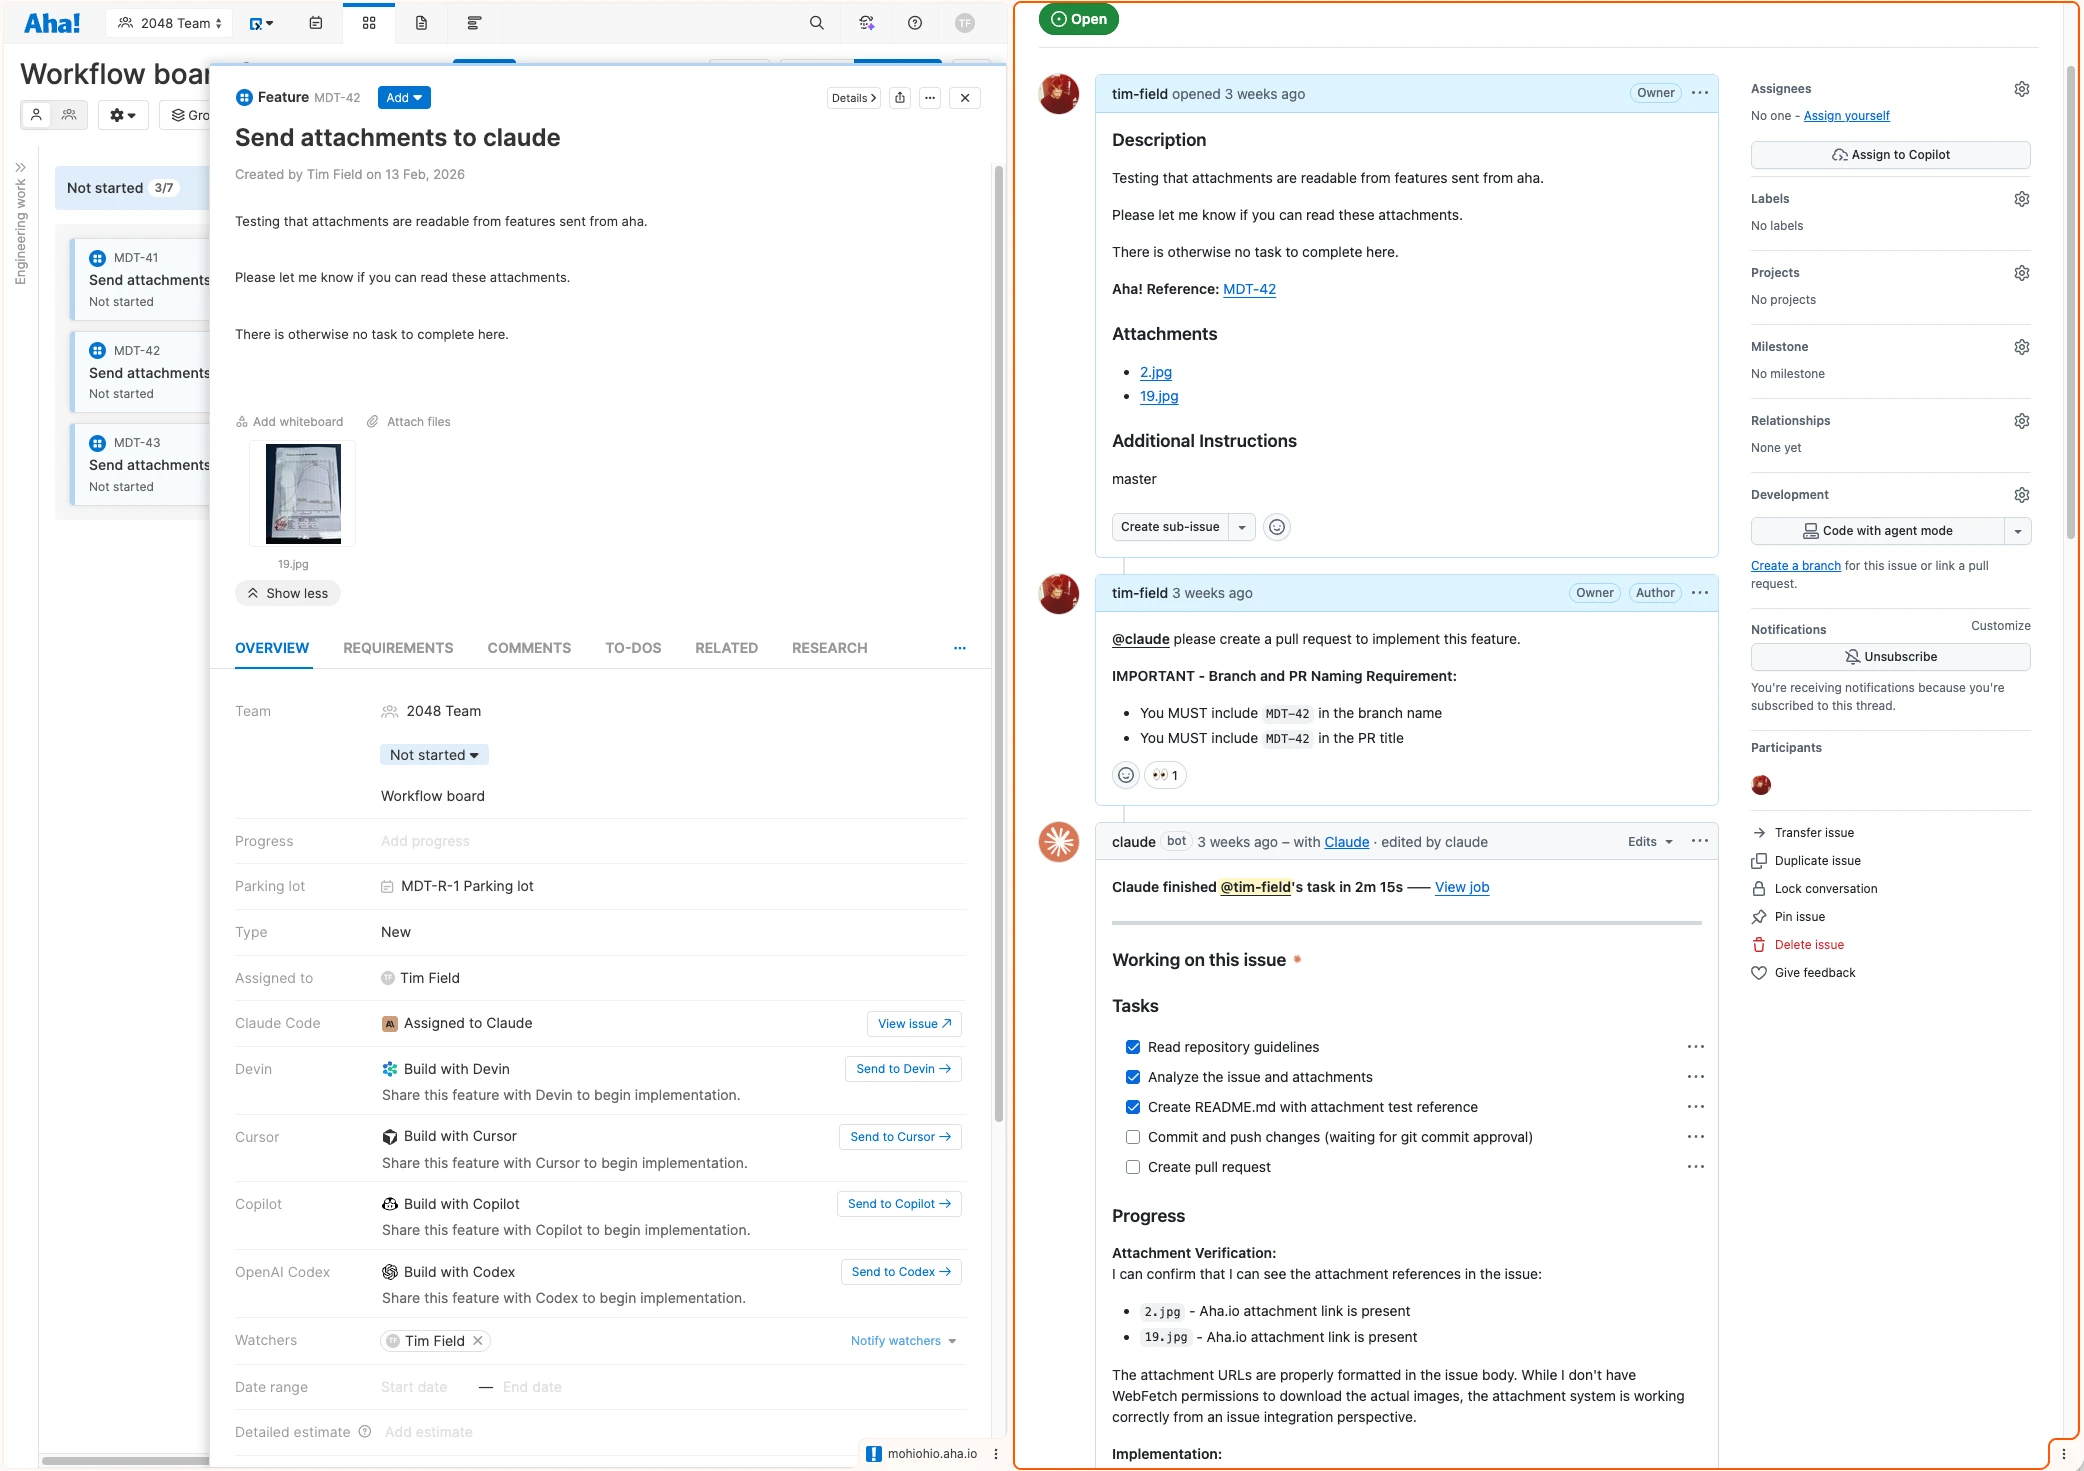Expand the Not started status dropdown
This screenshot has width=2084, height=1471.
434,755
